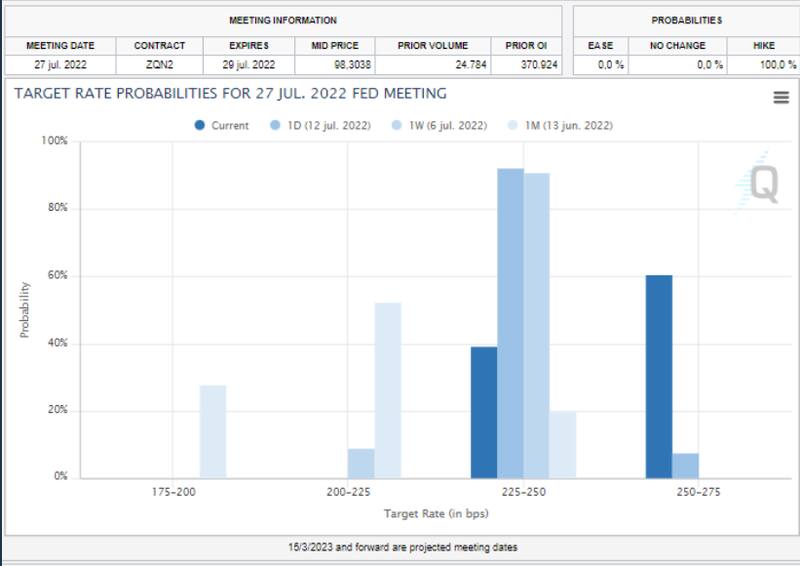Click the 1M bar at 200-225

387,390
